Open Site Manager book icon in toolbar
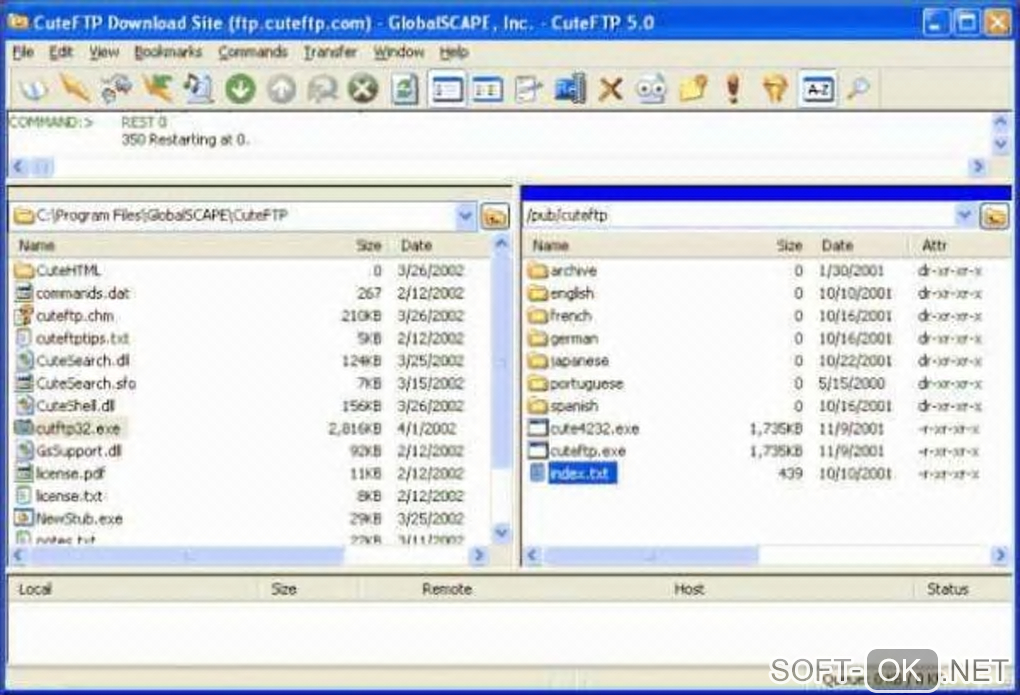The height and width of the screenshot is (695, 1020). pos(33,89)
